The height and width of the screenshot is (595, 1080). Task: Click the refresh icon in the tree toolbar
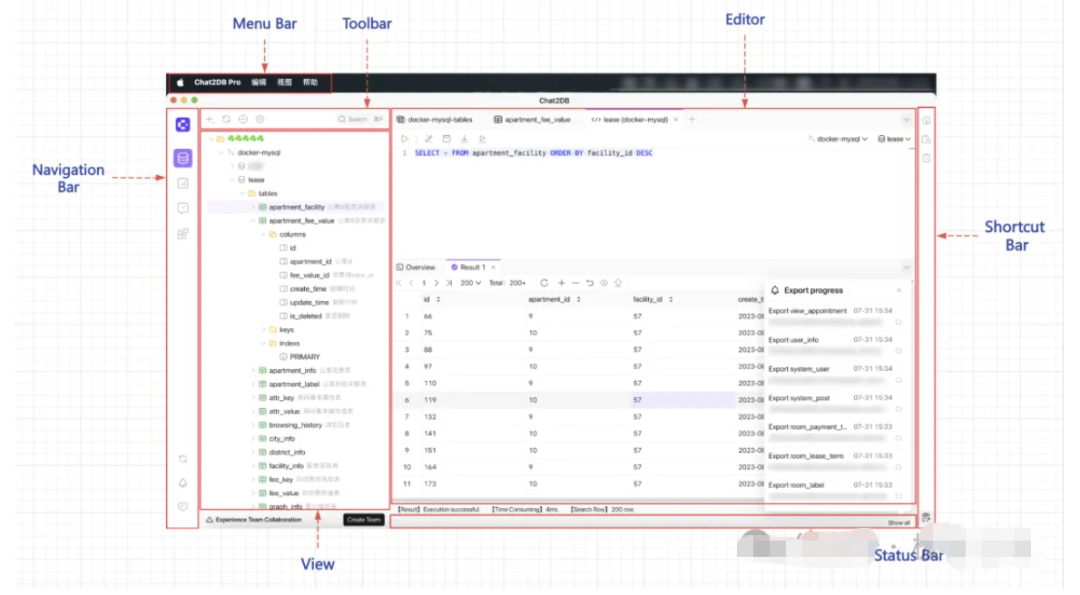click(x=226, y=119)
